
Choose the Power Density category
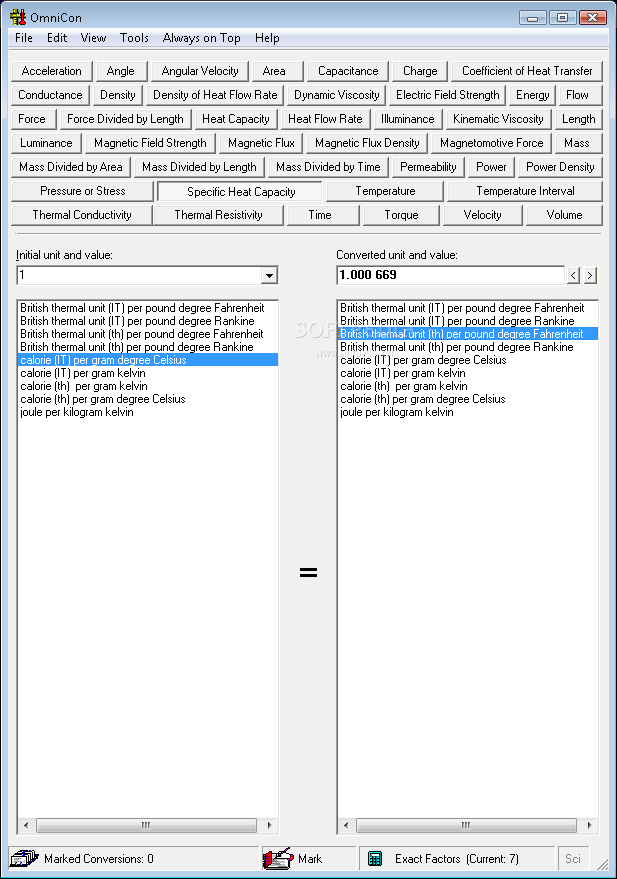coord(560,168)
